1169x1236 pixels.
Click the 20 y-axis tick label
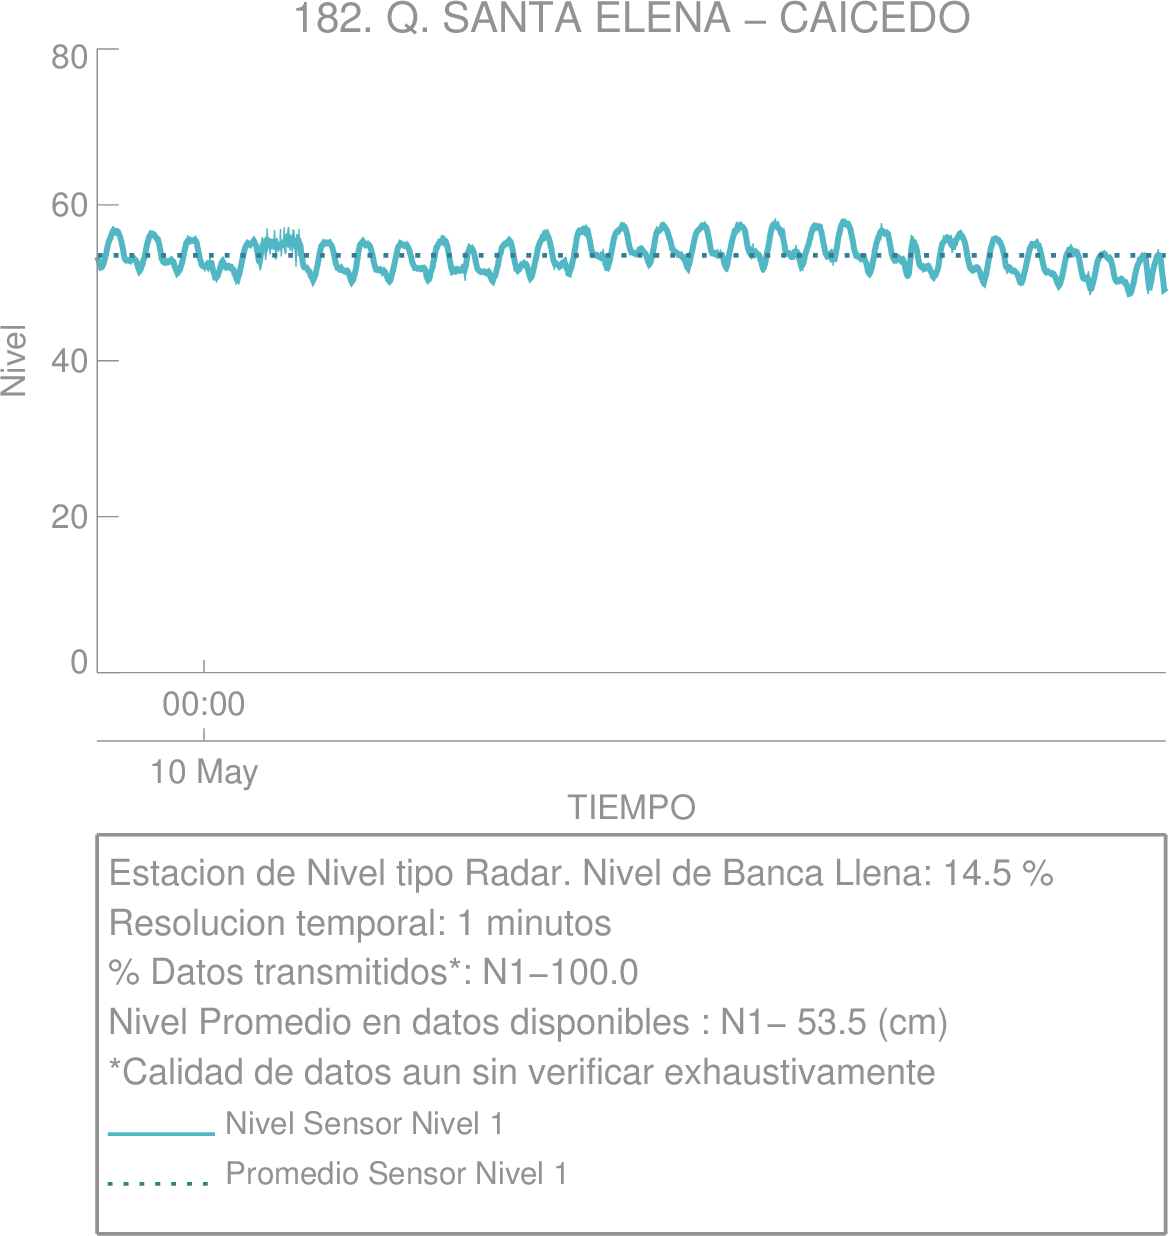70,516
